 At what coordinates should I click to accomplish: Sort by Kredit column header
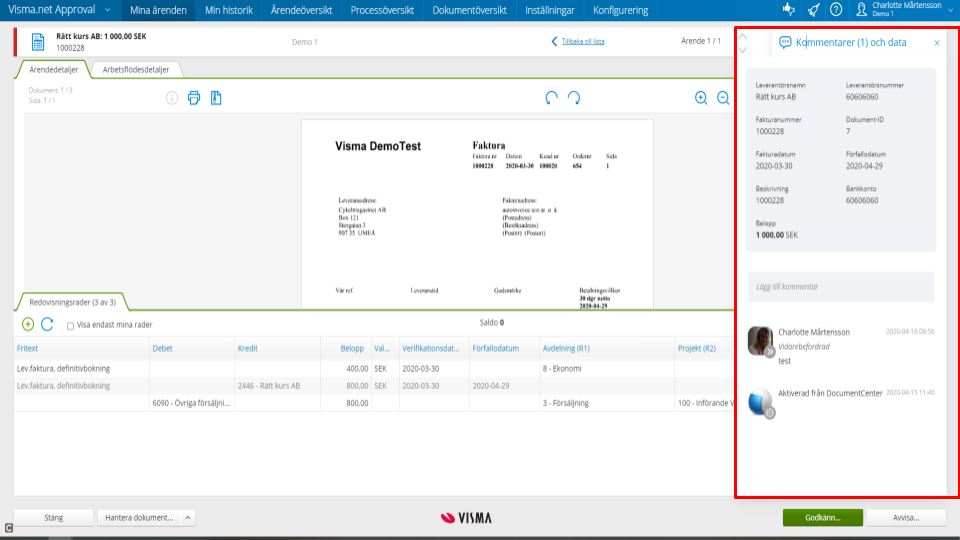(x=247, y=348)
